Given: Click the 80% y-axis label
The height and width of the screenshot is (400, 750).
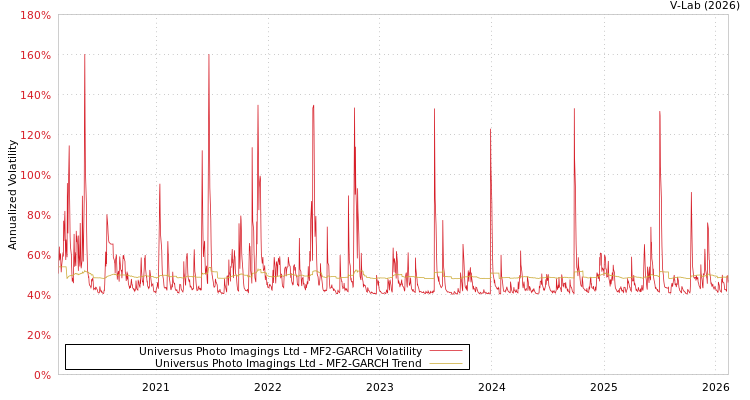Looking at the screenshot, I should [39, 215].
